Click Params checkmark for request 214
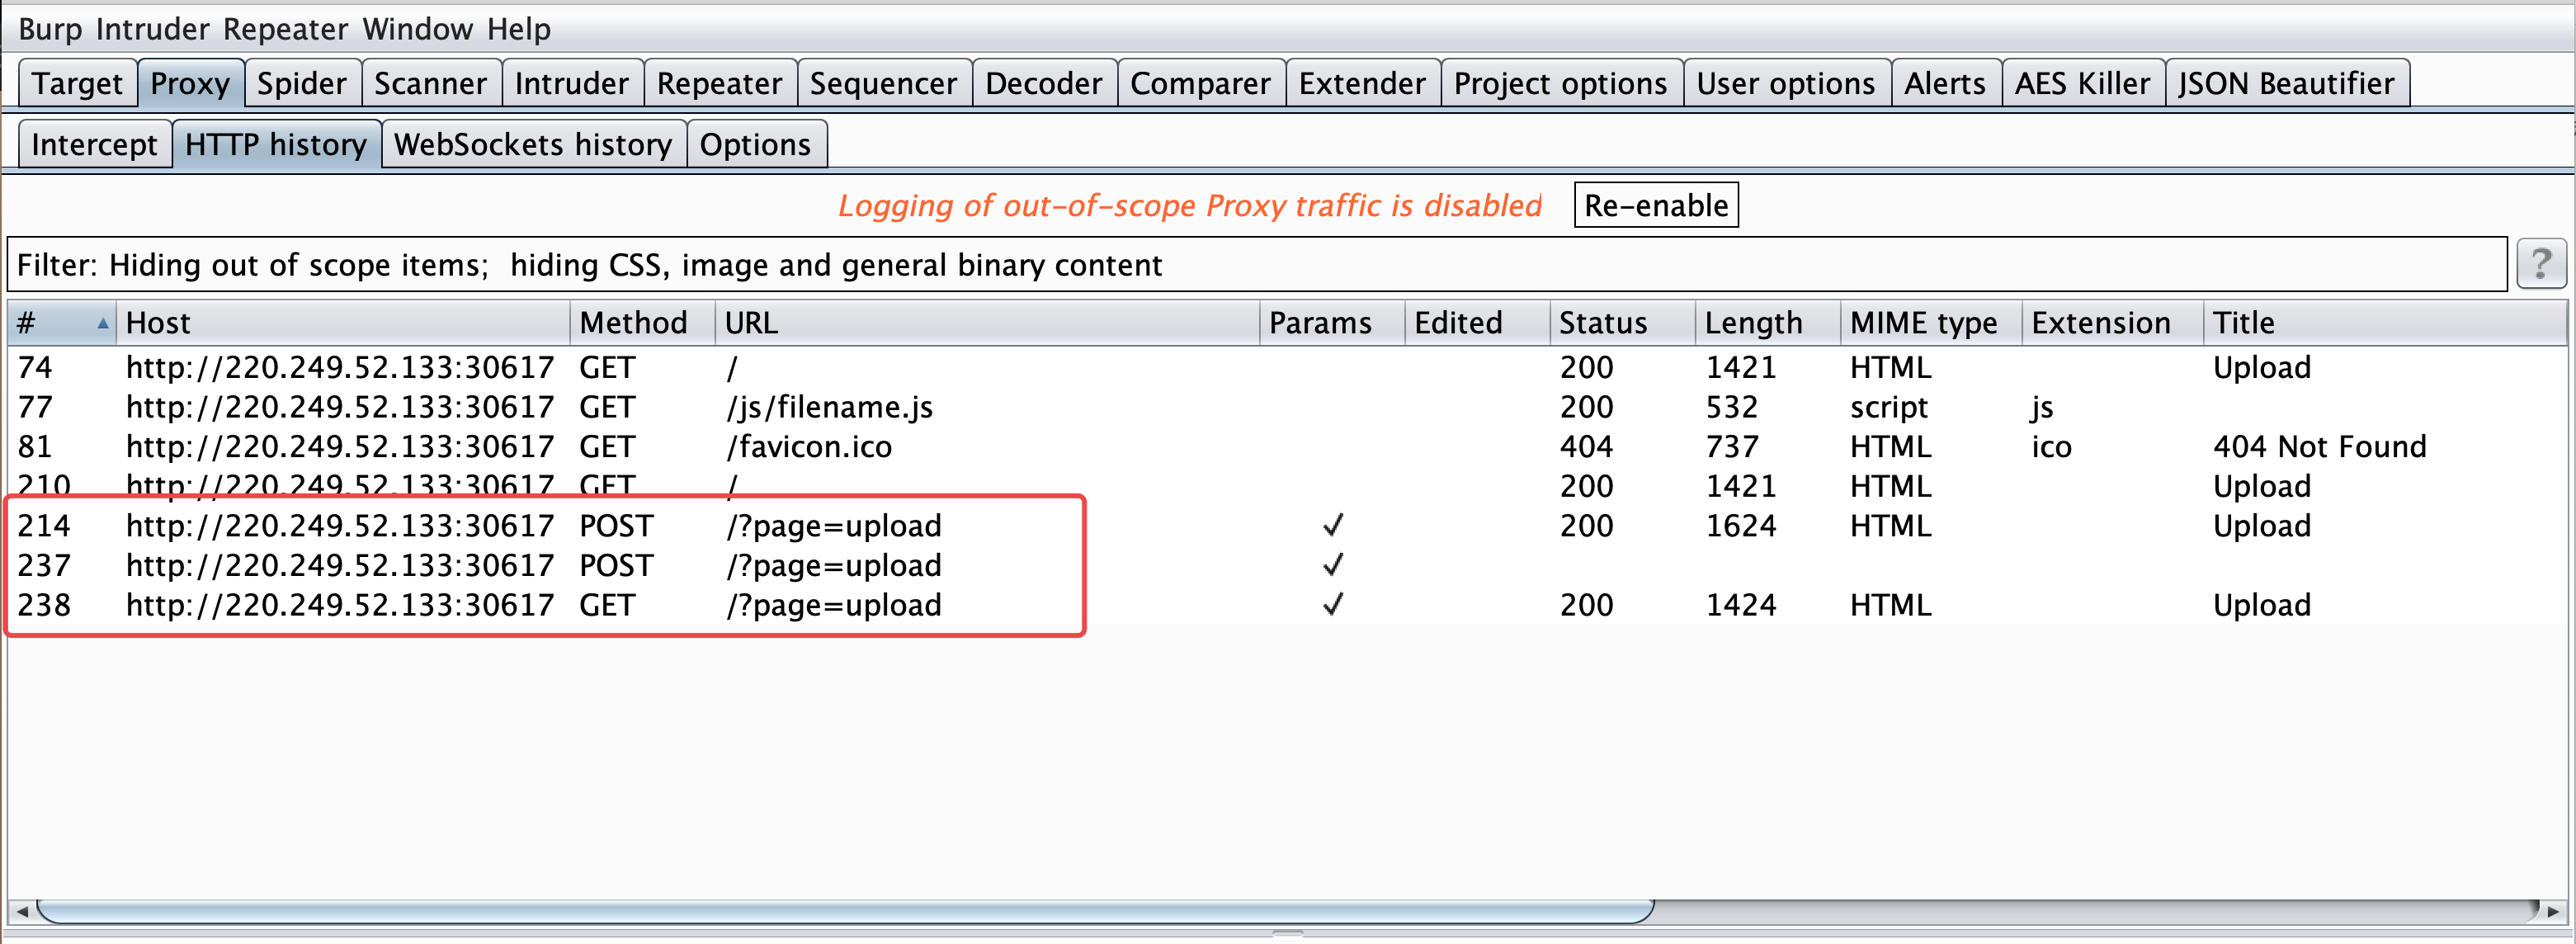 click(x=1332, y=525)
